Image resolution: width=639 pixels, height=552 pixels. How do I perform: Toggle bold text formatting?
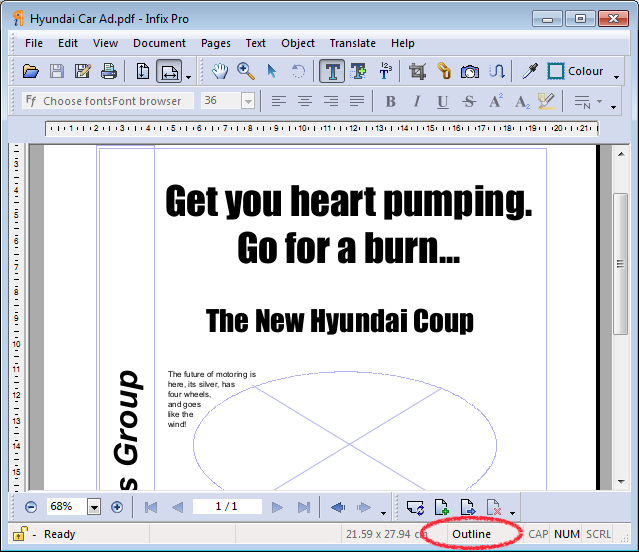(x=390, y=101)
